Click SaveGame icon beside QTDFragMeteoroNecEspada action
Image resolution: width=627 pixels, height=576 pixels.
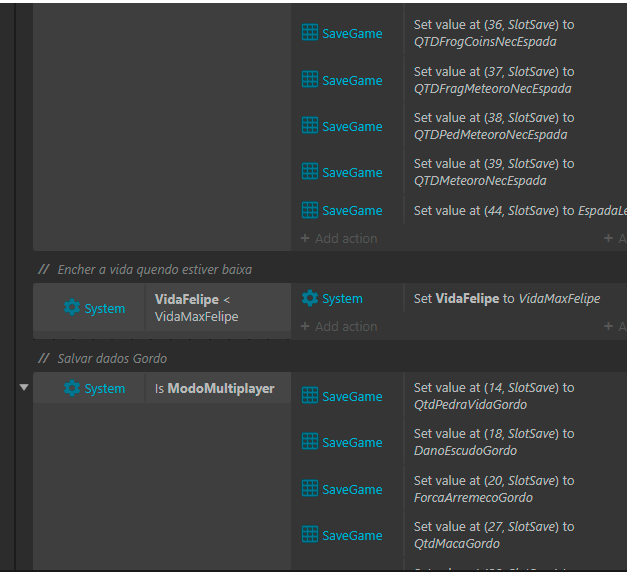[310, 80]
